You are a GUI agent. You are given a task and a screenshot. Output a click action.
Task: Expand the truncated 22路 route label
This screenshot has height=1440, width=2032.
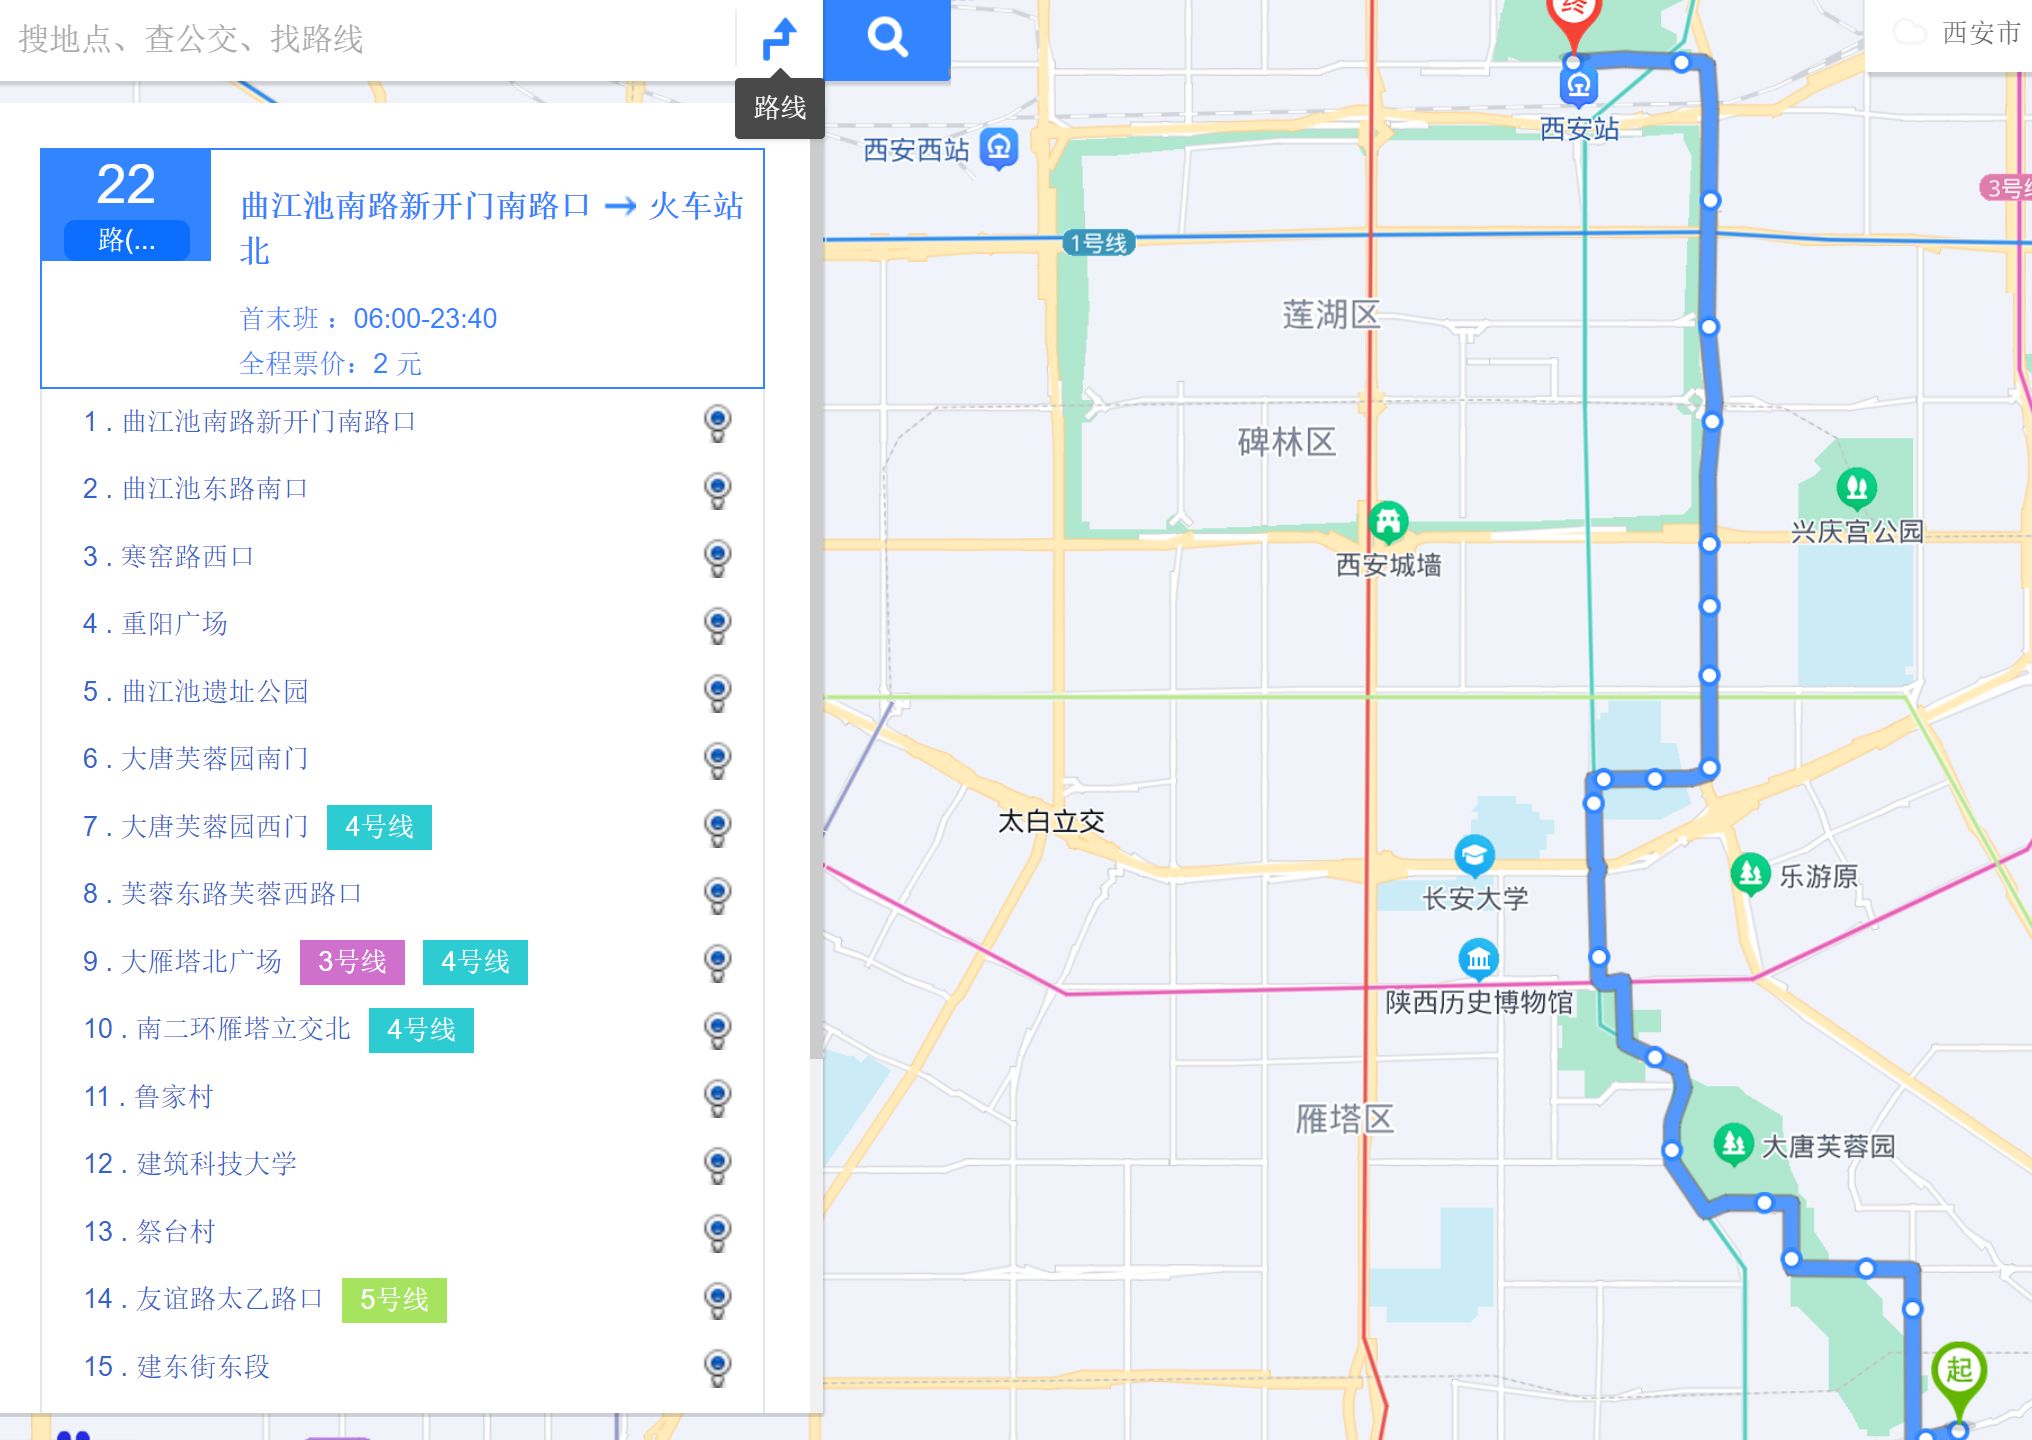coord(126,241)
